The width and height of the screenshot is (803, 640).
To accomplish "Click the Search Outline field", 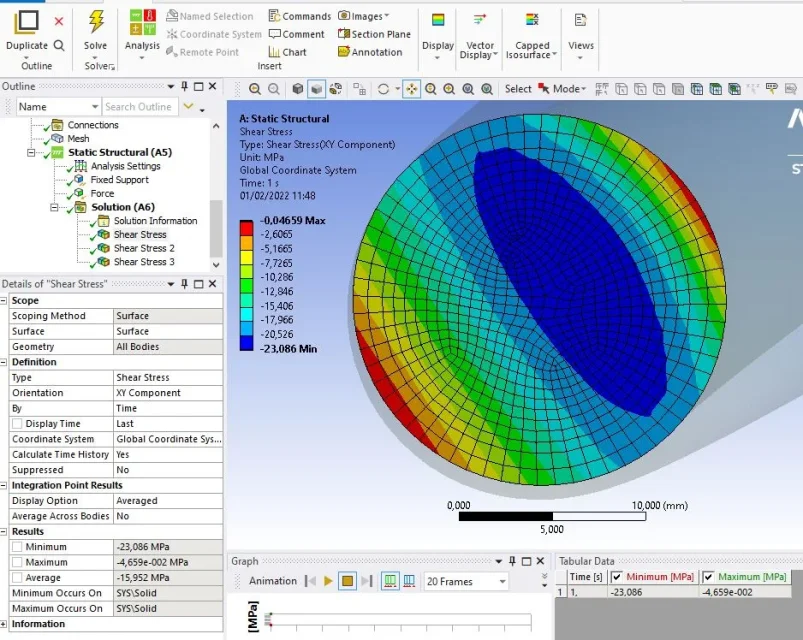I will coord(140,106).
